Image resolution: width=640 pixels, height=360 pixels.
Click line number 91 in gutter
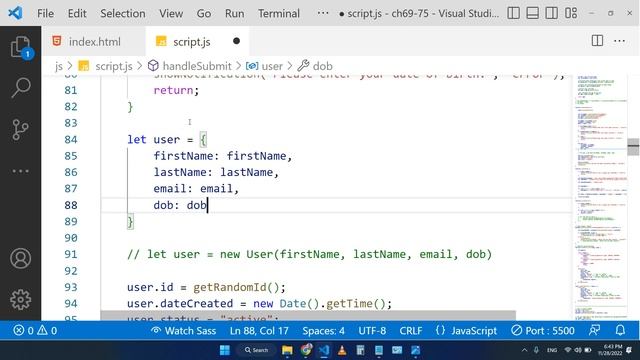point(71,254)
